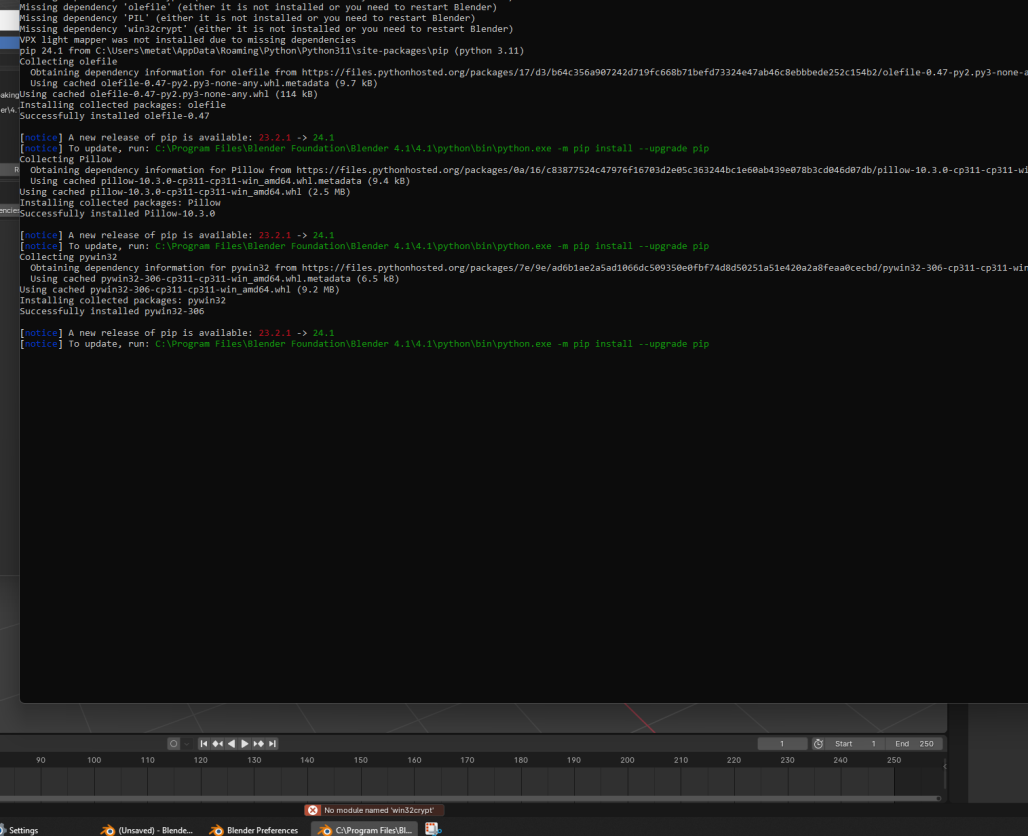The image size is (1028, 836).
Task: Skip to the previous keyframe
Action: [217, 743]
